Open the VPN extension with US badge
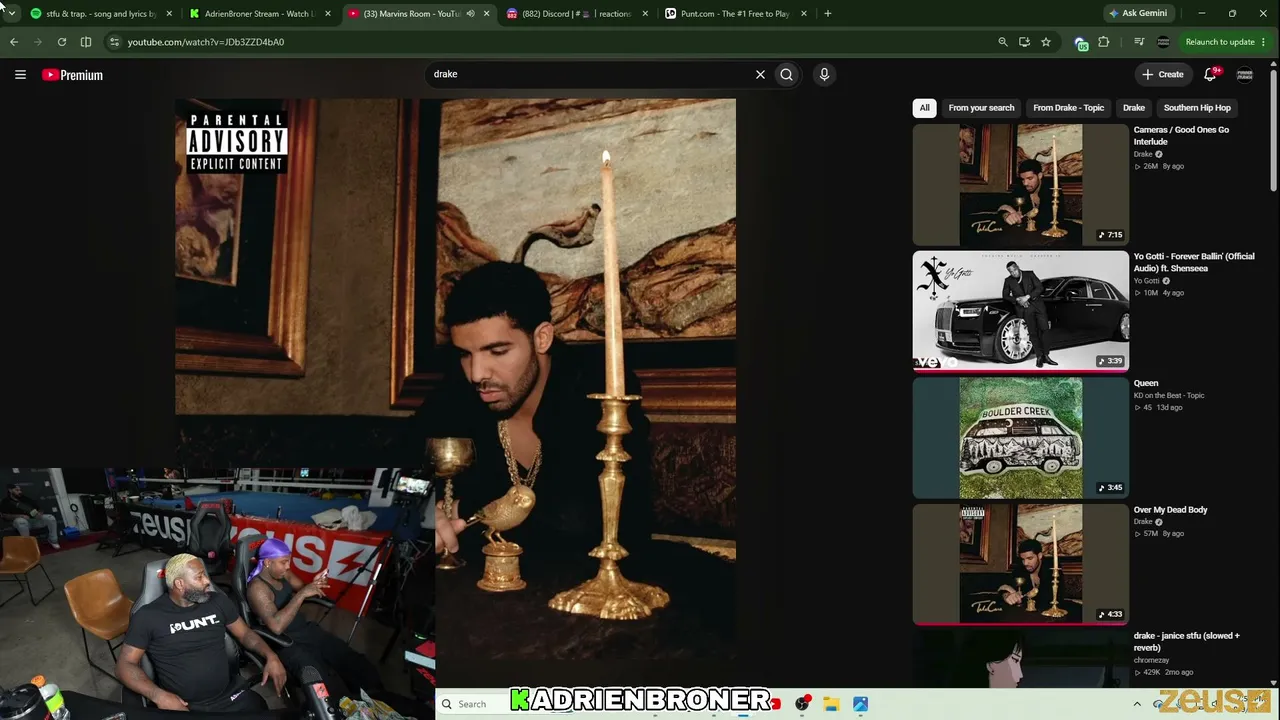Screen dimensions: 1280x720 pyautogui.click(x=1081, y=42)
